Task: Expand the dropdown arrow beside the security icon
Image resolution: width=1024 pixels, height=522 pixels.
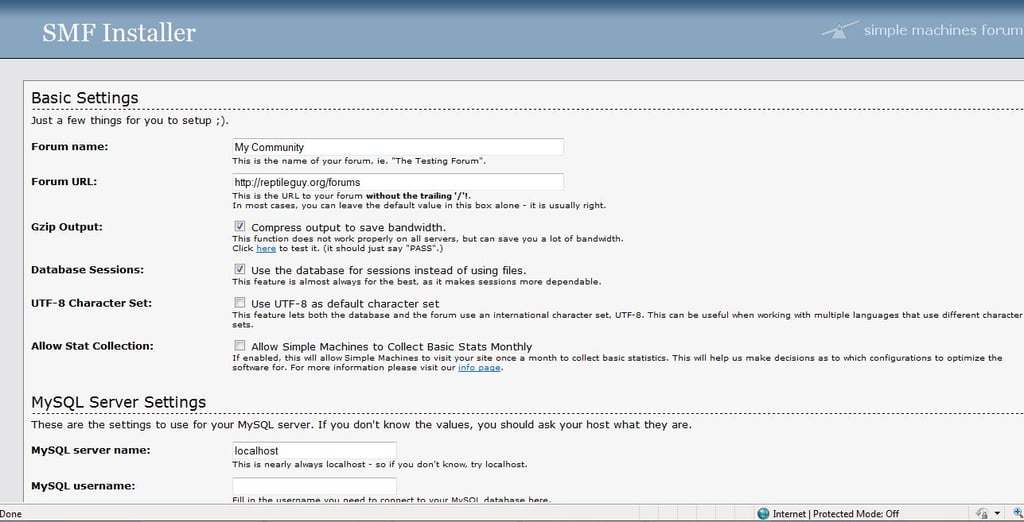Action: (997, 514)
